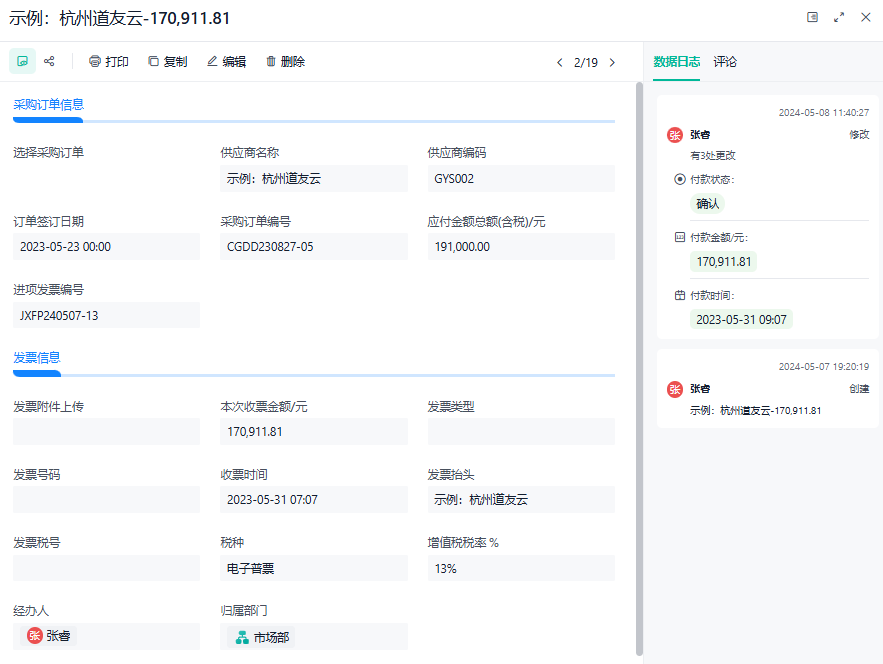
Task: Click the 供应商名称 field value
Action: 314,179
